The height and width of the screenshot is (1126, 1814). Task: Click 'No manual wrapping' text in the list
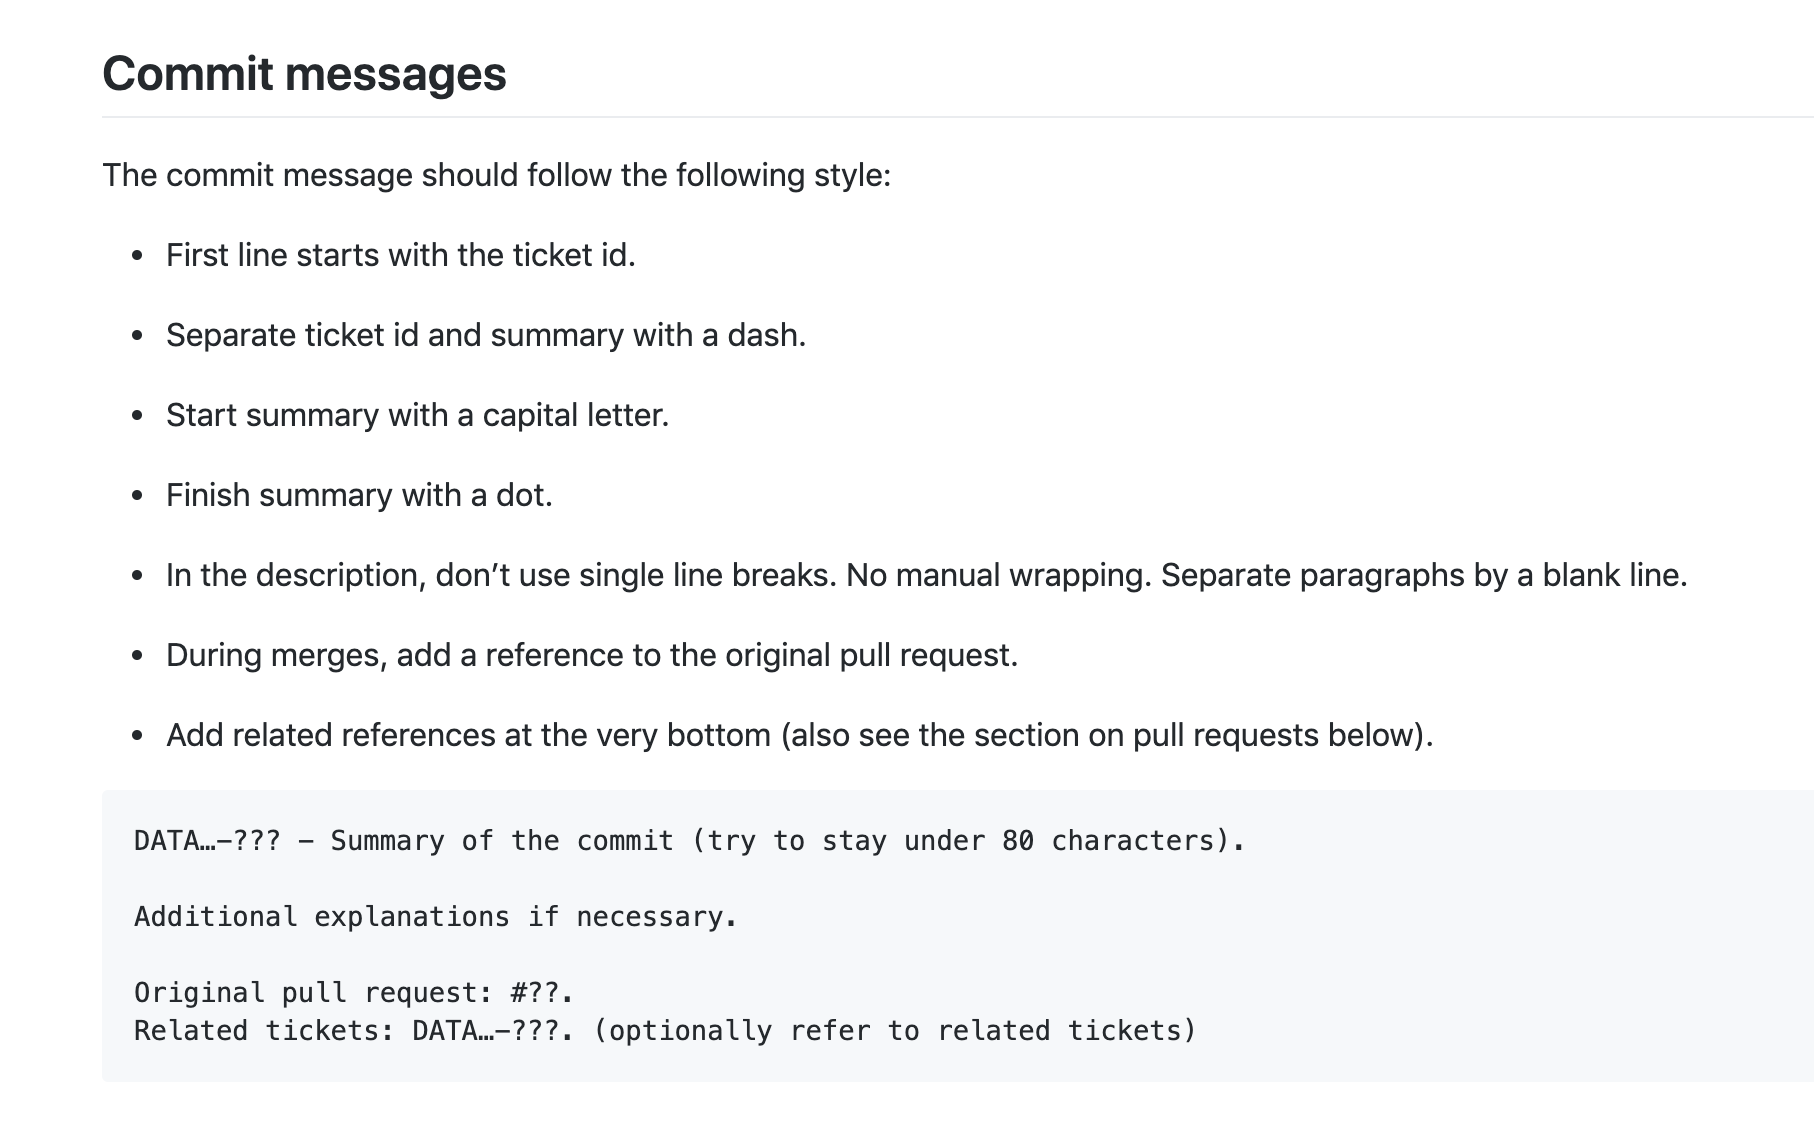994,575
